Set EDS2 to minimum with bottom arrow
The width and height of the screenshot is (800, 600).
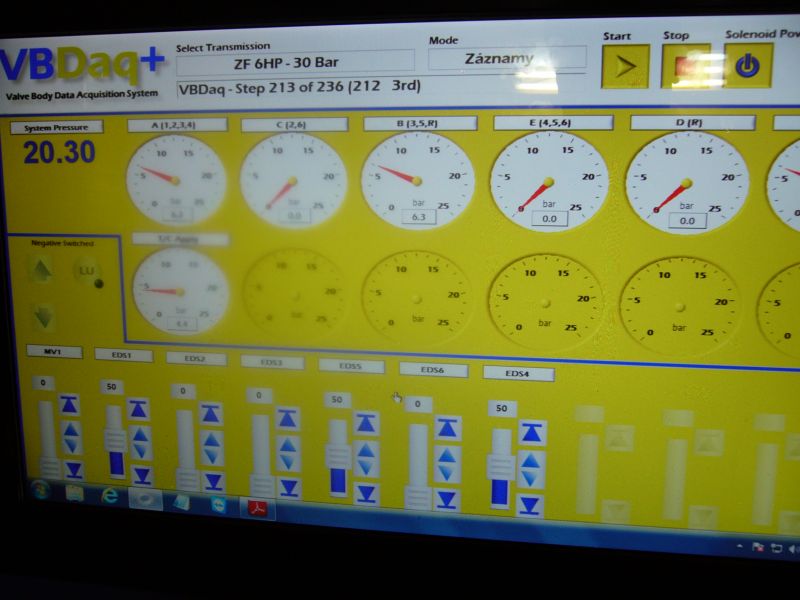tap(214, 482)
